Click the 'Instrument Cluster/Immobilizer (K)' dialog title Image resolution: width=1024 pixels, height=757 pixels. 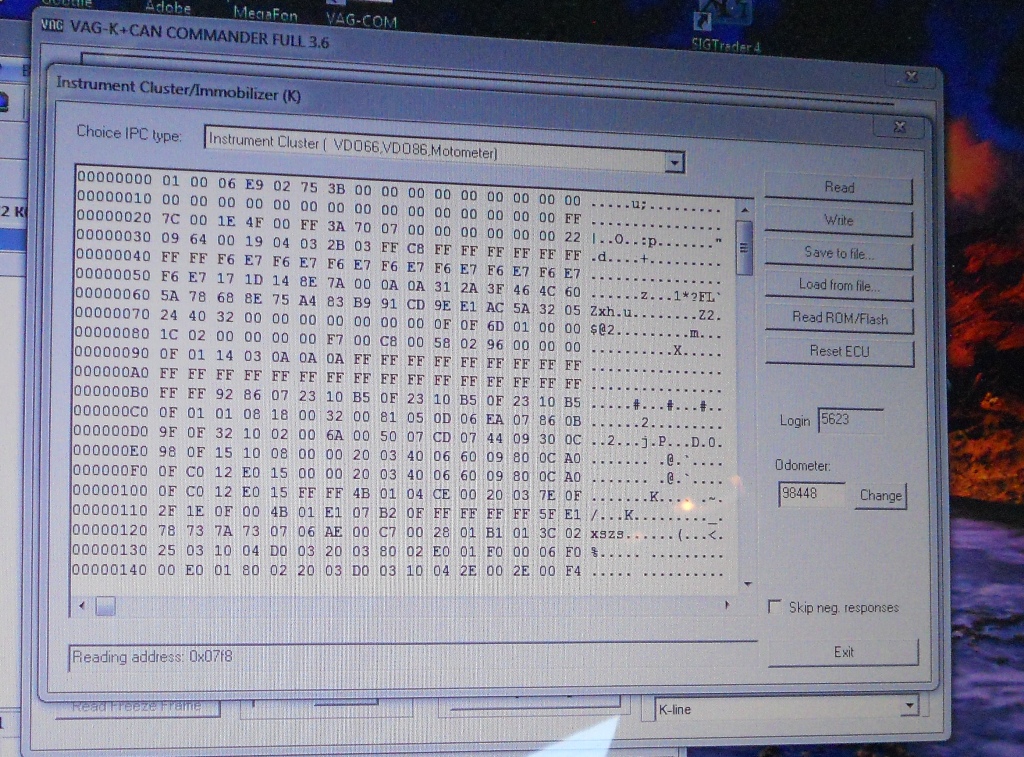coord(178,89)
